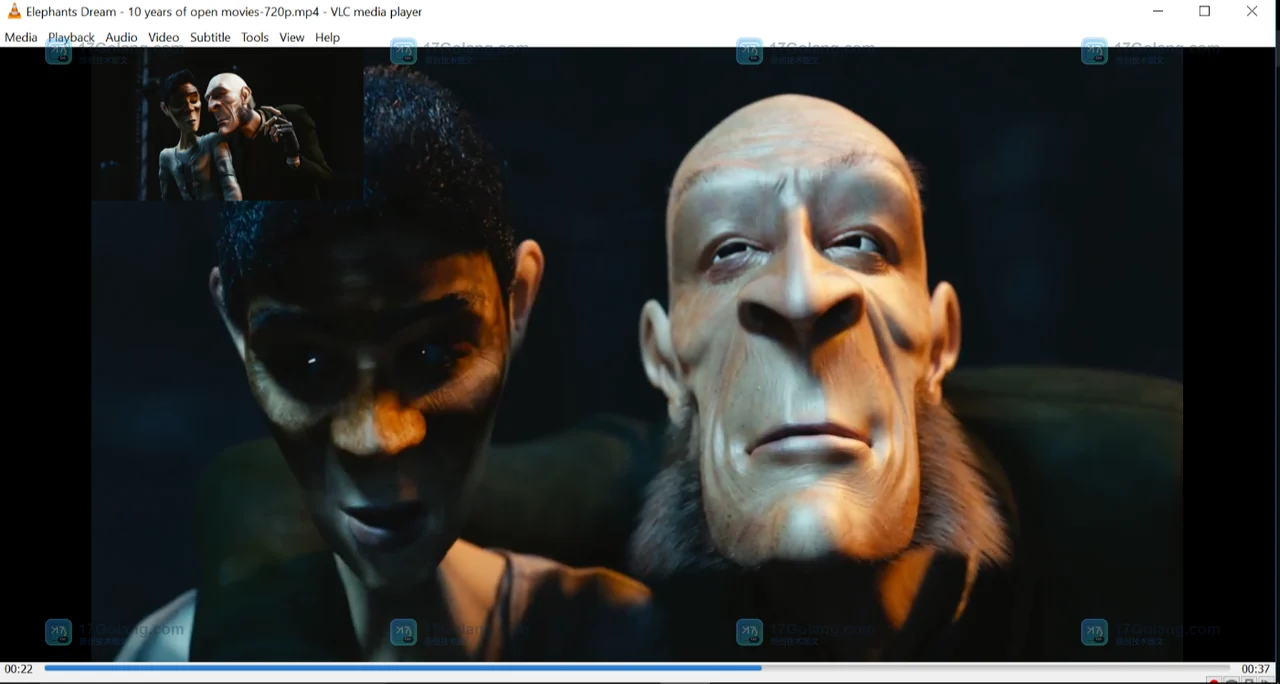The width and height of the screenshot is (1280, 684).
Task: Minimize the VLC window
Action: coord(1158,12)
